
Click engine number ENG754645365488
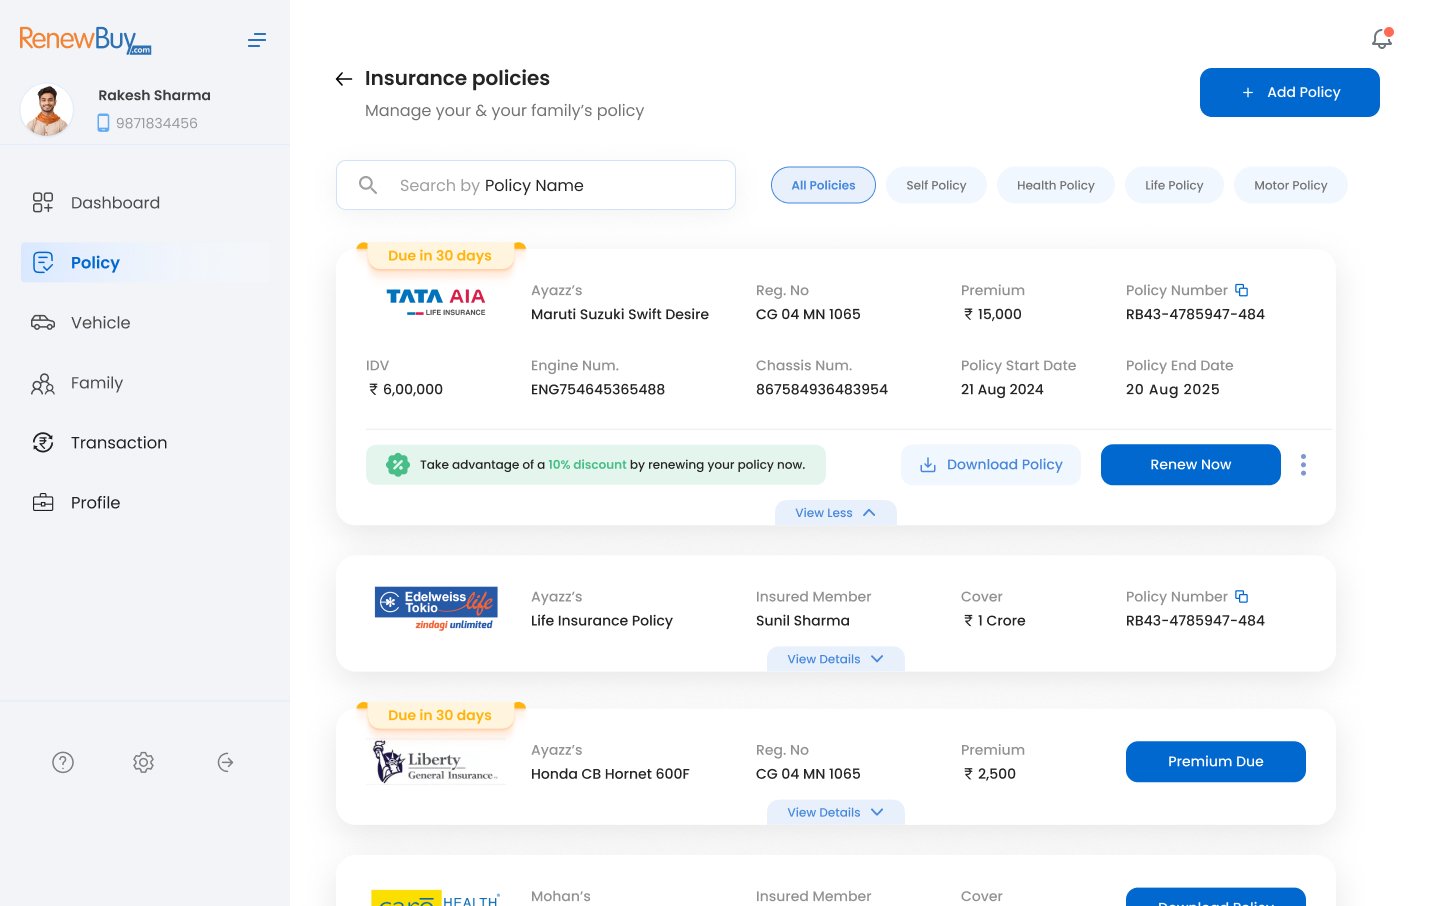[x=598, y=389]
